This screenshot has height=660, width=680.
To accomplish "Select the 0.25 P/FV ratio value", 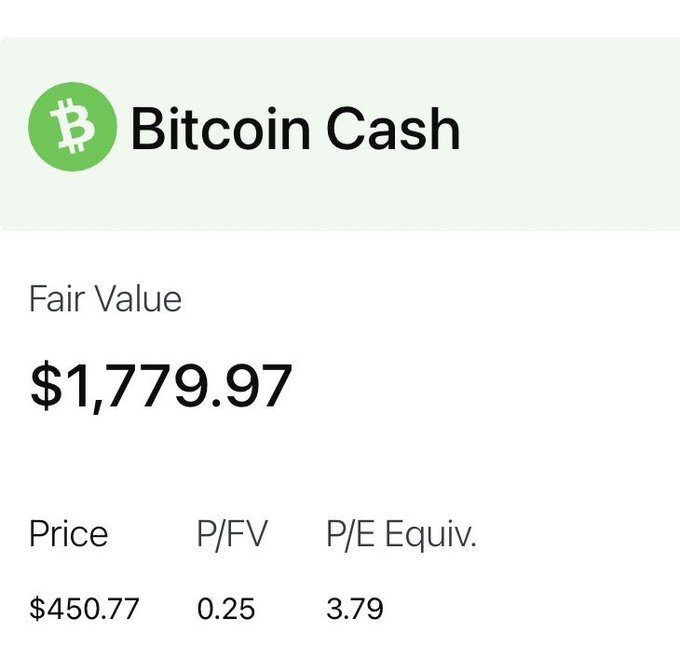I will pos(226,608).
